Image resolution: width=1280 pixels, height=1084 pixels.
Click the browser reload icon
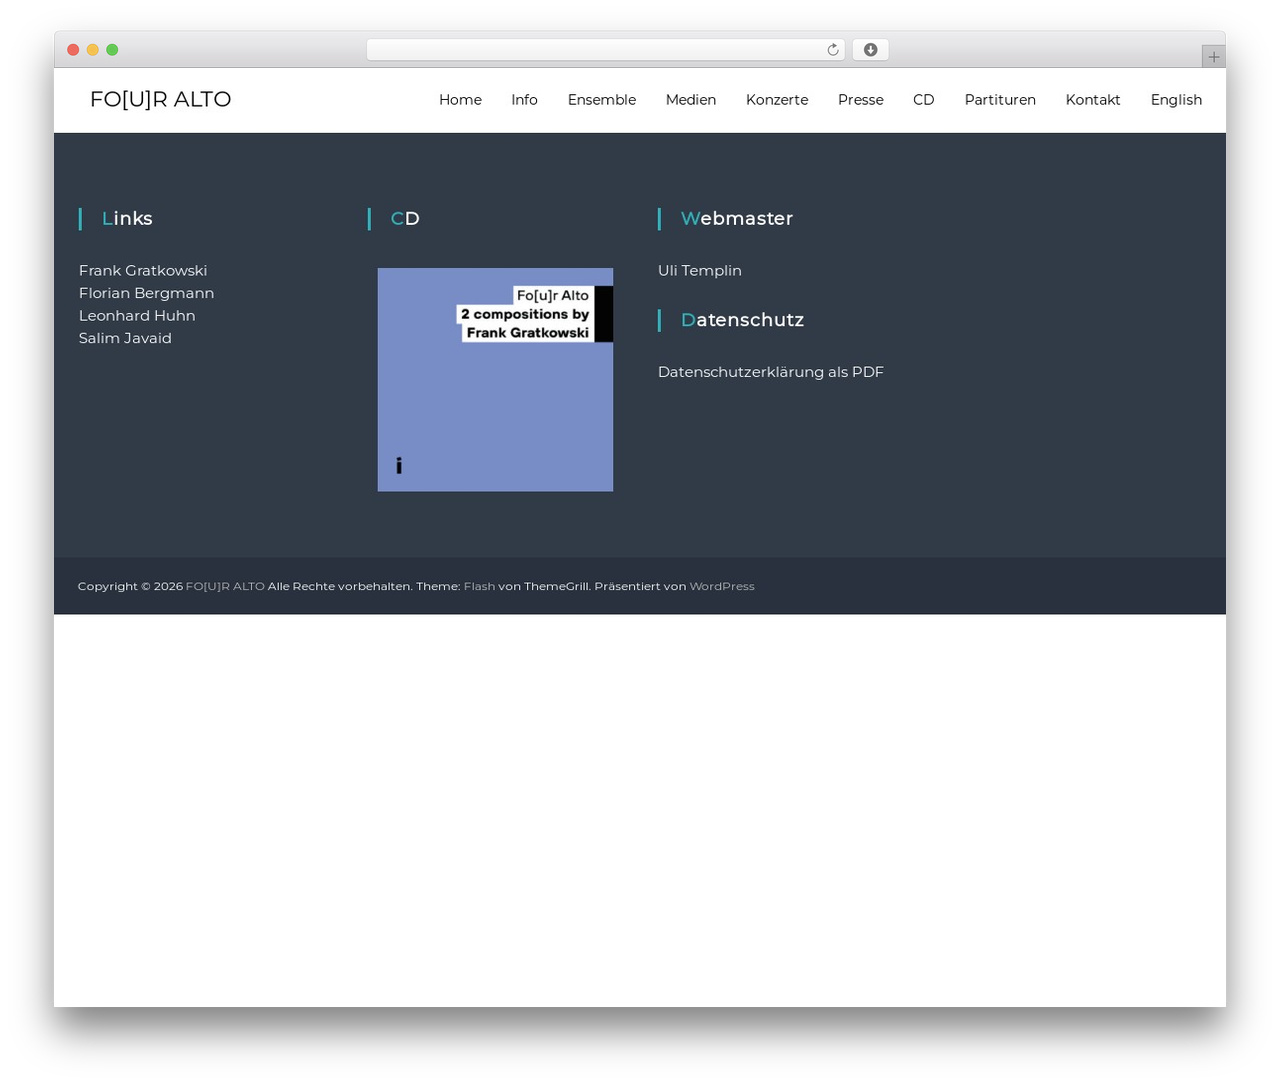point(832,50)
